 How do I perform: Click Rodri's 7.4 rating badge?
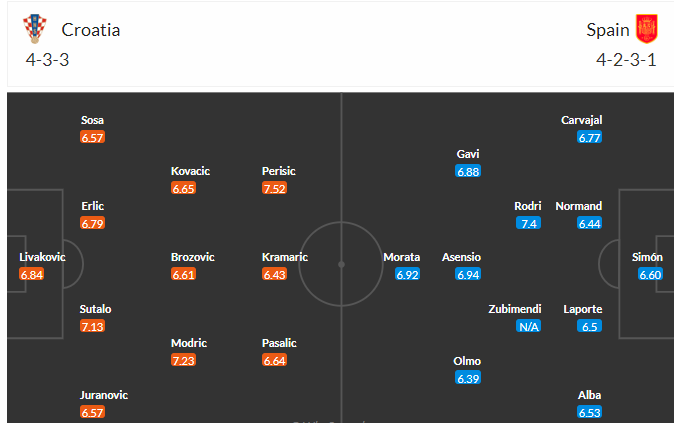pos(528,223)
